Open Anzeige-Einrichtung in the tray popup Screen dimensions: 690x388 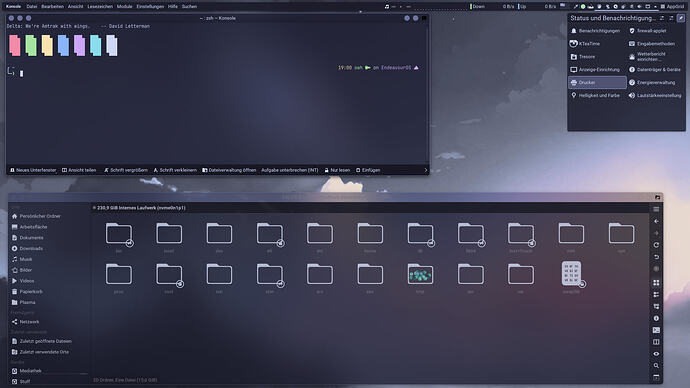(x=597, y=70)
